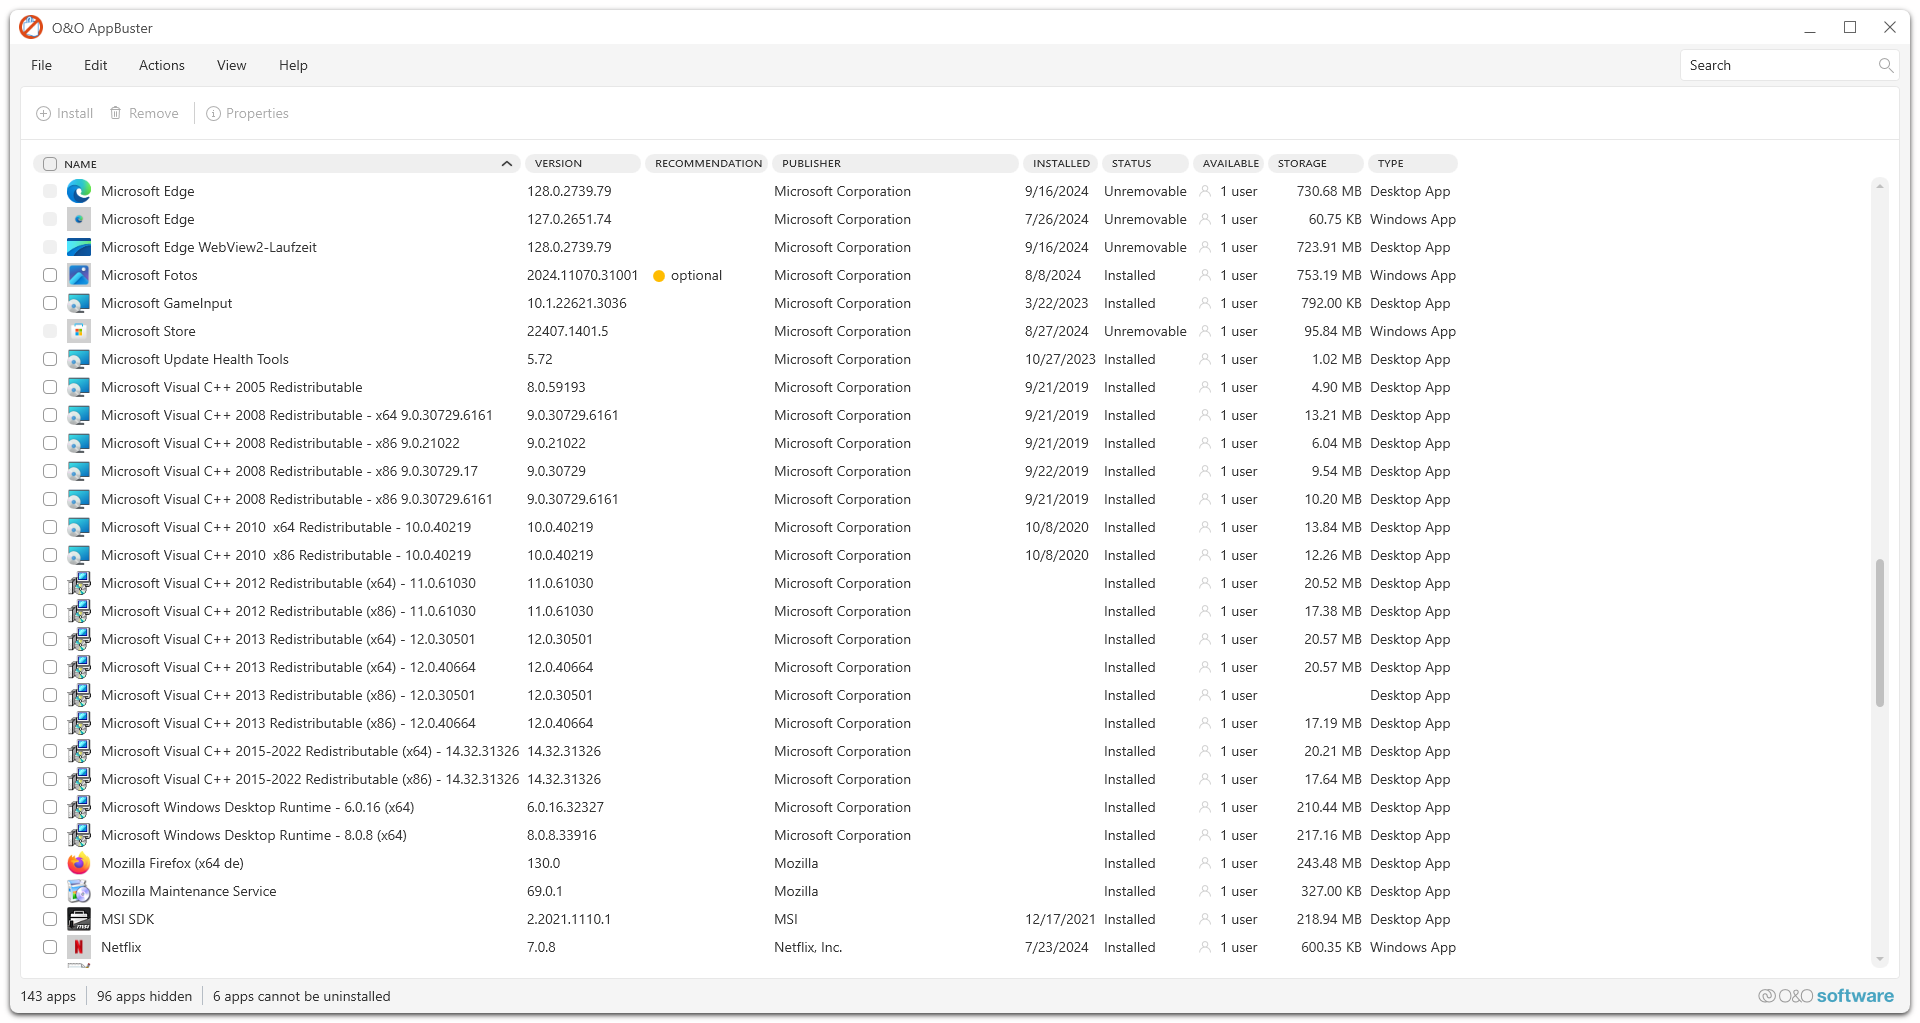Click the Microsoft Edge 128.0.2739.79 app icon

pos(79,191)
